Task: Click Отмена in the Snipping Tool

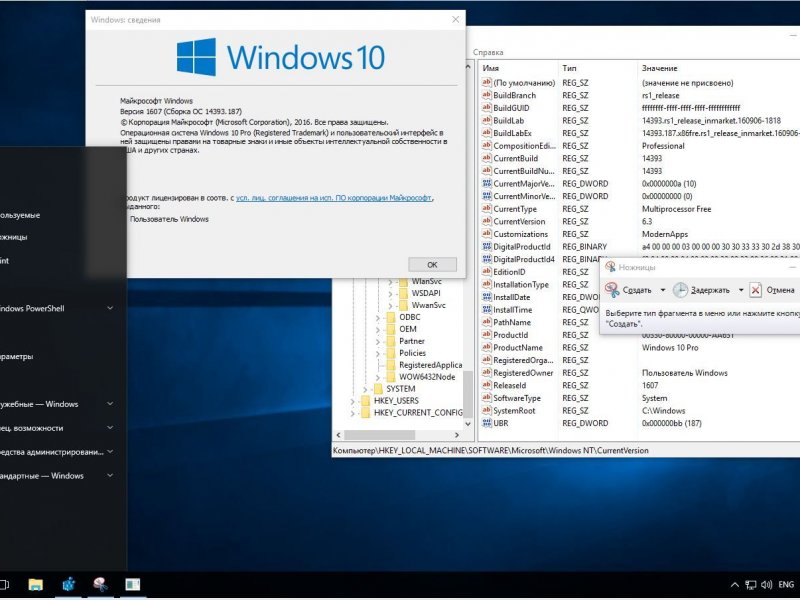Action: tap(780, 290)
